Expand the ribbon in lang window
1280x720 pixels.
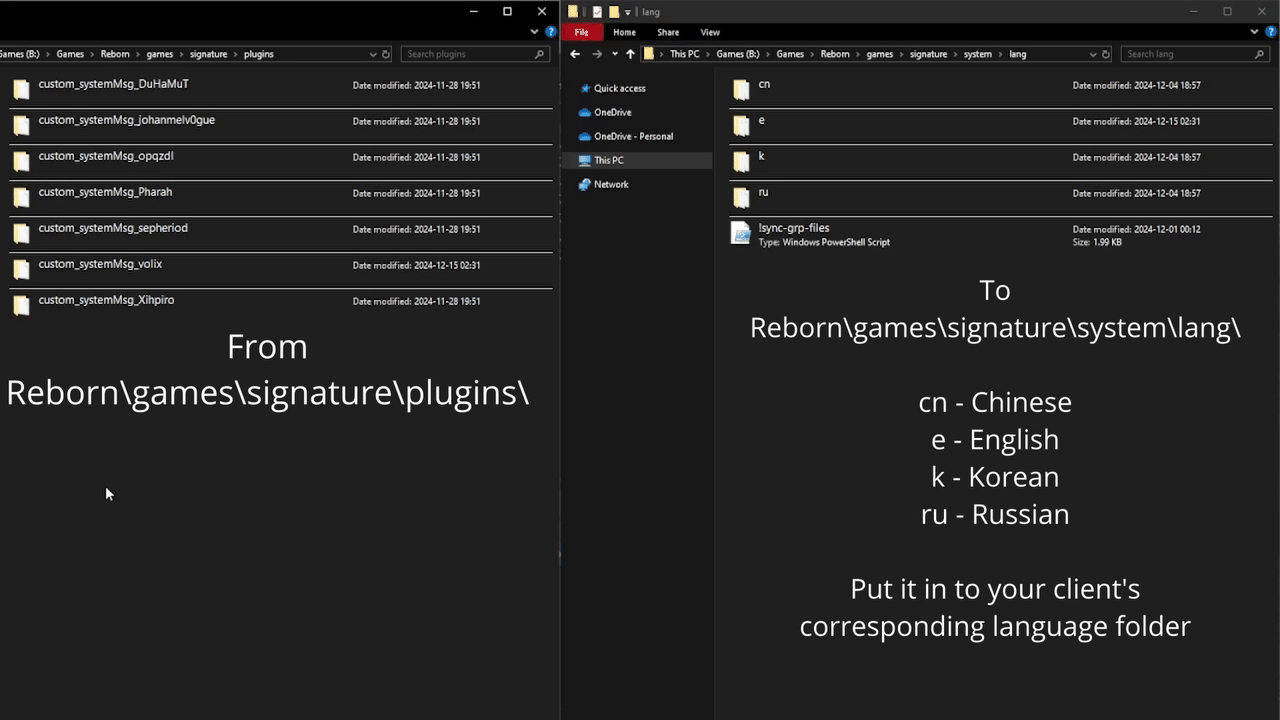[1254, 32]
